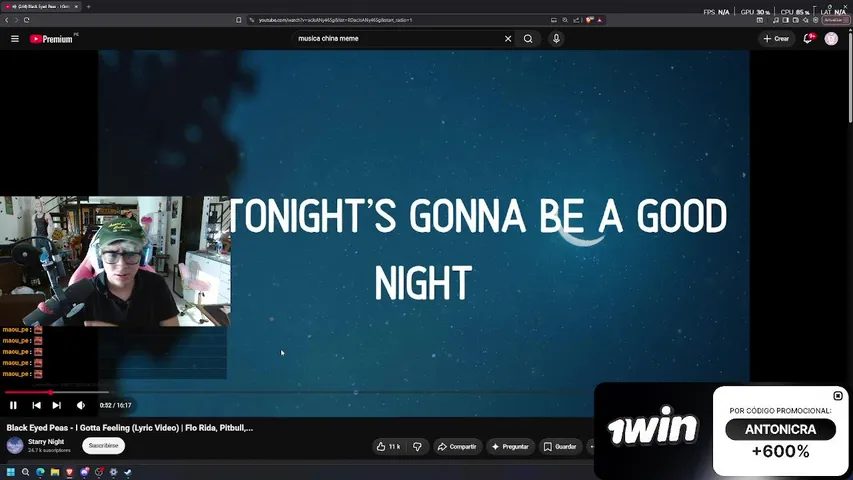This screenshot has height=480, width=853.
Task: Clear the search box with the X
Action: point(508,39)
